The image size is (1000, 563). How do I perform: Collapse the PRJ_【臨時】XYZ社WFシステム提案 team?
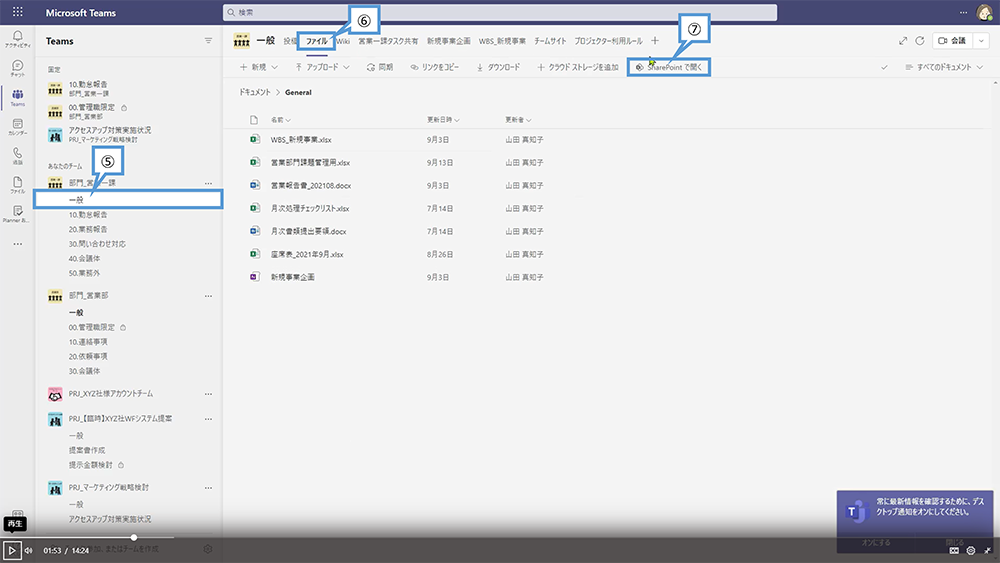click(x=120, y=419)
